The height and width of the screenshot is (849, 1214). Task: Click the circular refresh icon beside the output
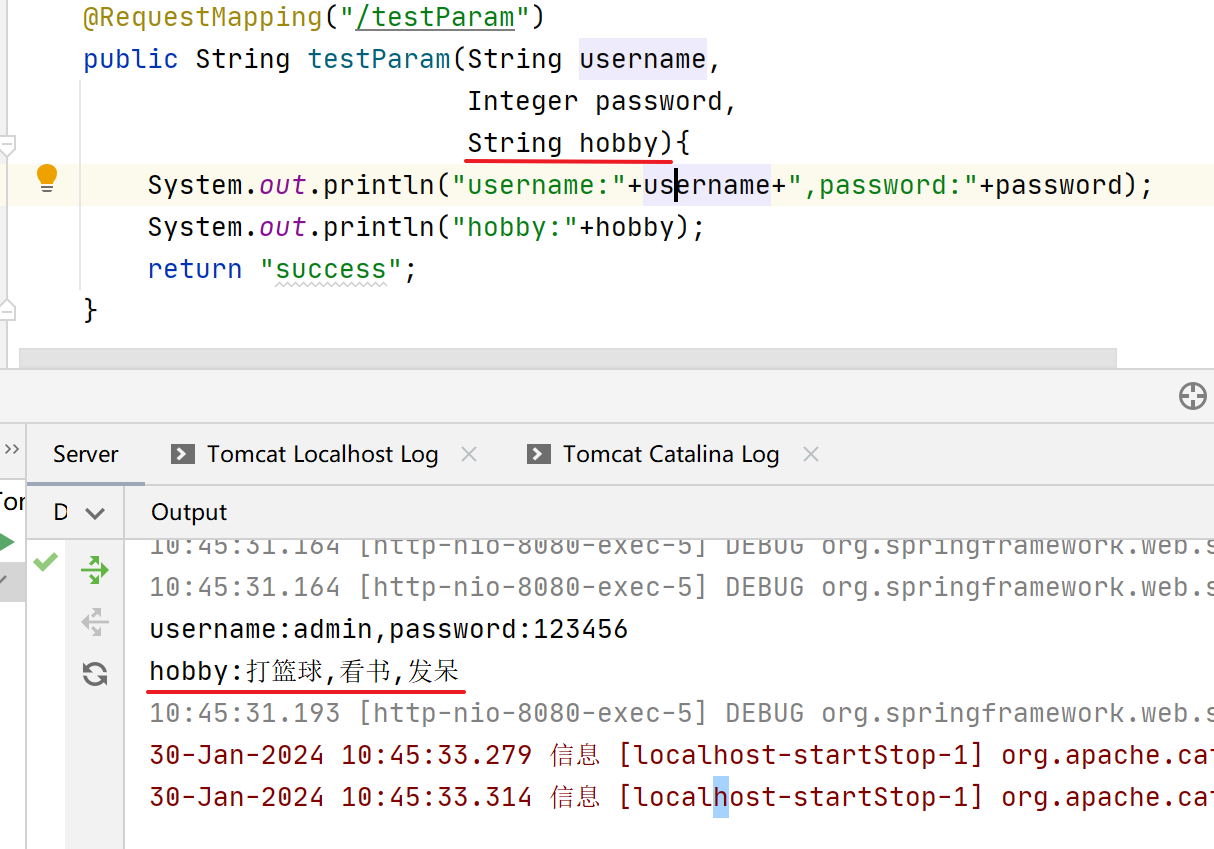tap(95, 674)
